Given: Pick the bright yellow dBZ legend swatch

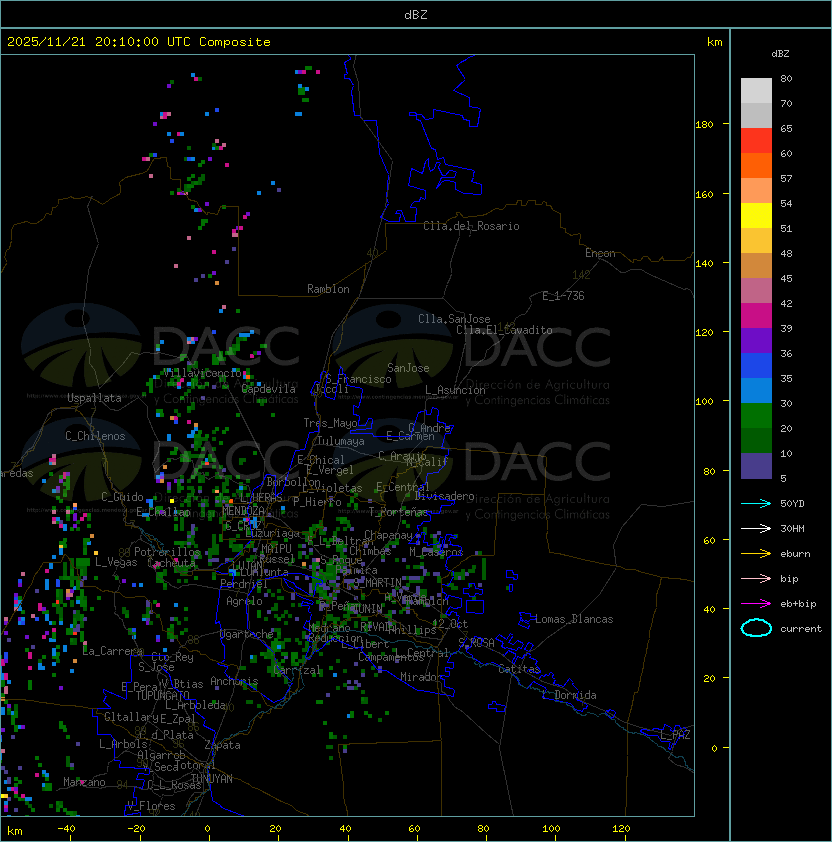Looking at the screenshot, I should pyautogui.click(x=756, y=215).
